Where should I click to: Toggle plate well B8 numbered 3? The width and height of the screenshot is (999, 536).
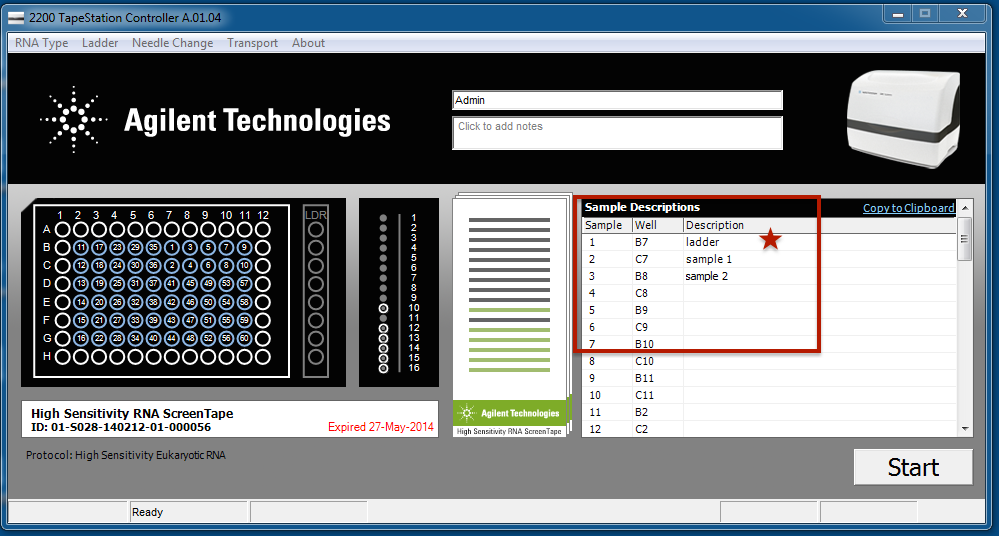[190, 247]
